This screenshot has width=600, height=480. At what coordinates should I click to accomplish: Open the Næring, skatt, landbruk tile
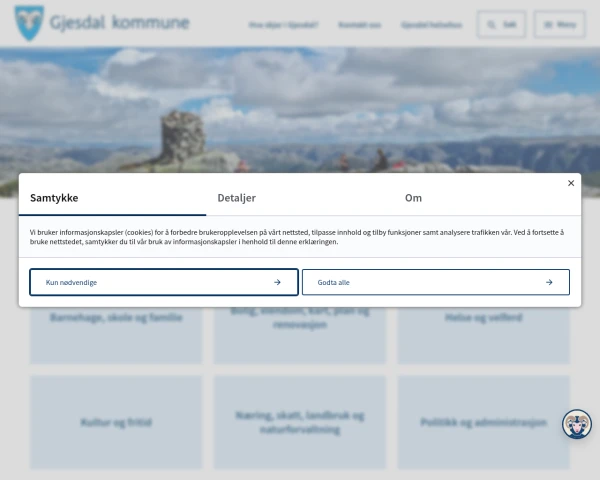(x=300, y=422)
